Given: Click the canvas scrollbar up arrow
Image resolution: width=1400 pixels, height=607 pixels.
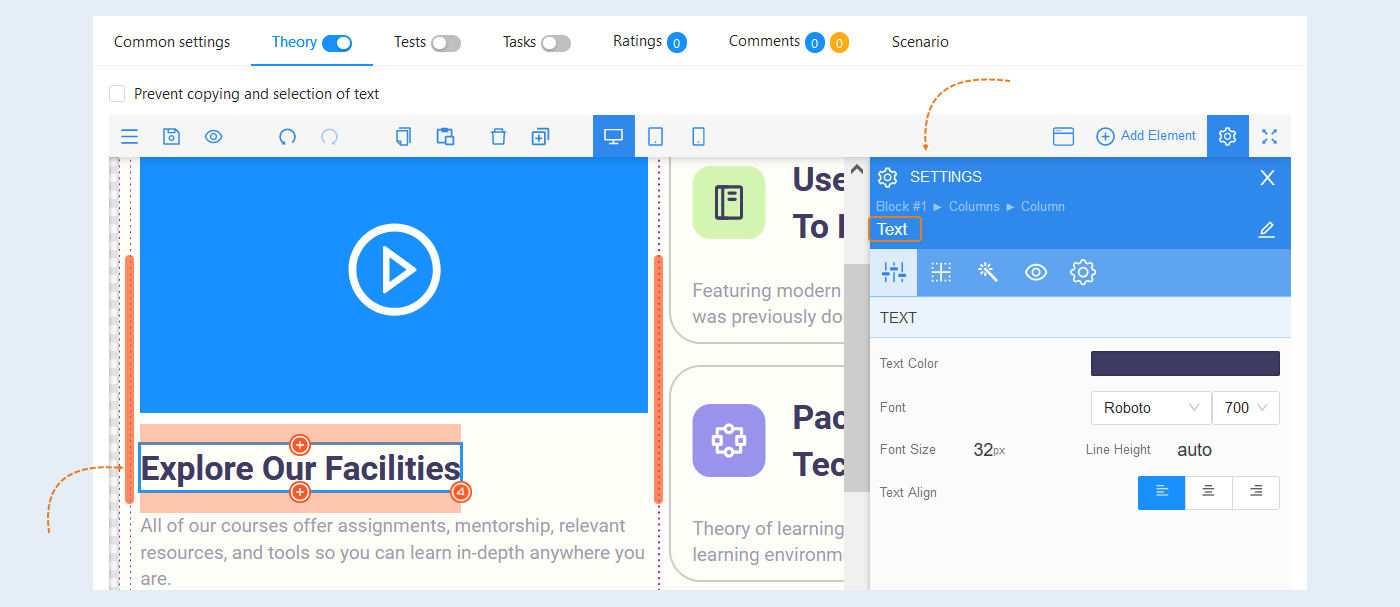Looking at the screenshot, I should tap(856, 169).
